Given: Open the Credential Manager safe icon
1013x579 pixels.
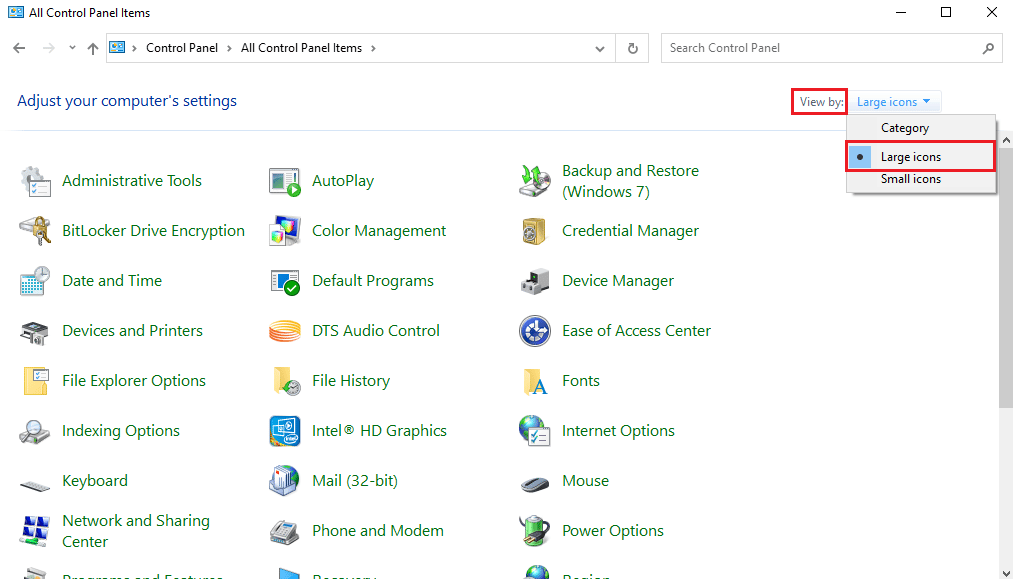Looking at the screenshot, I should click(x=535, y=231).
